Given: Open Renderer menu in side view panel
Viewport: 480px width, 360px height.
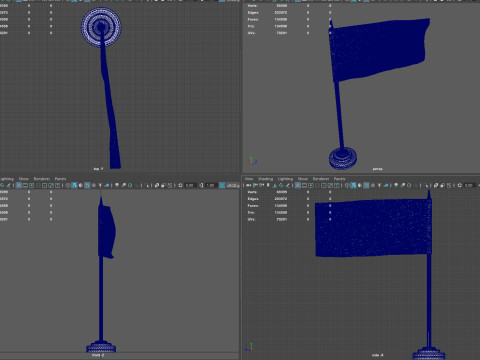Looking at the screenshot, I should click(321, 179).
